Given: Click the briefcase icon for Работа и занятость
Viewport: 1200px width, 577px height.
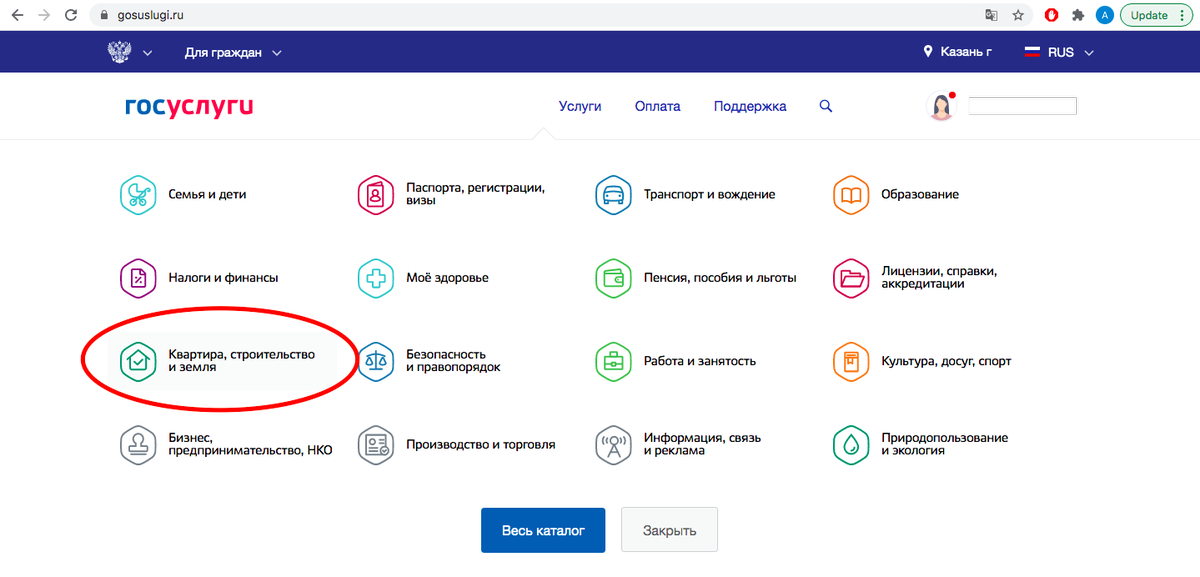Looking at the screenshot, I should 613,361.
